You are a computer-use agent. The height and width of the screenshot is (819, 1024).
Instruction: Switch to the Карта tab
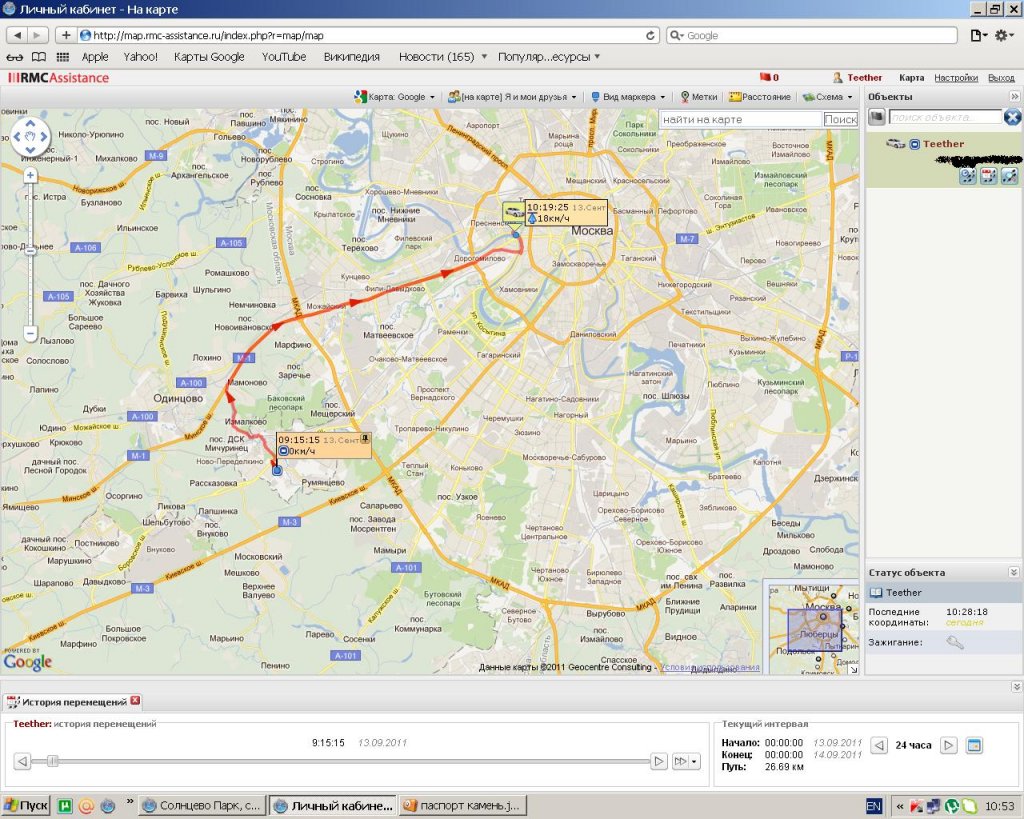click(x=911, y=78)
